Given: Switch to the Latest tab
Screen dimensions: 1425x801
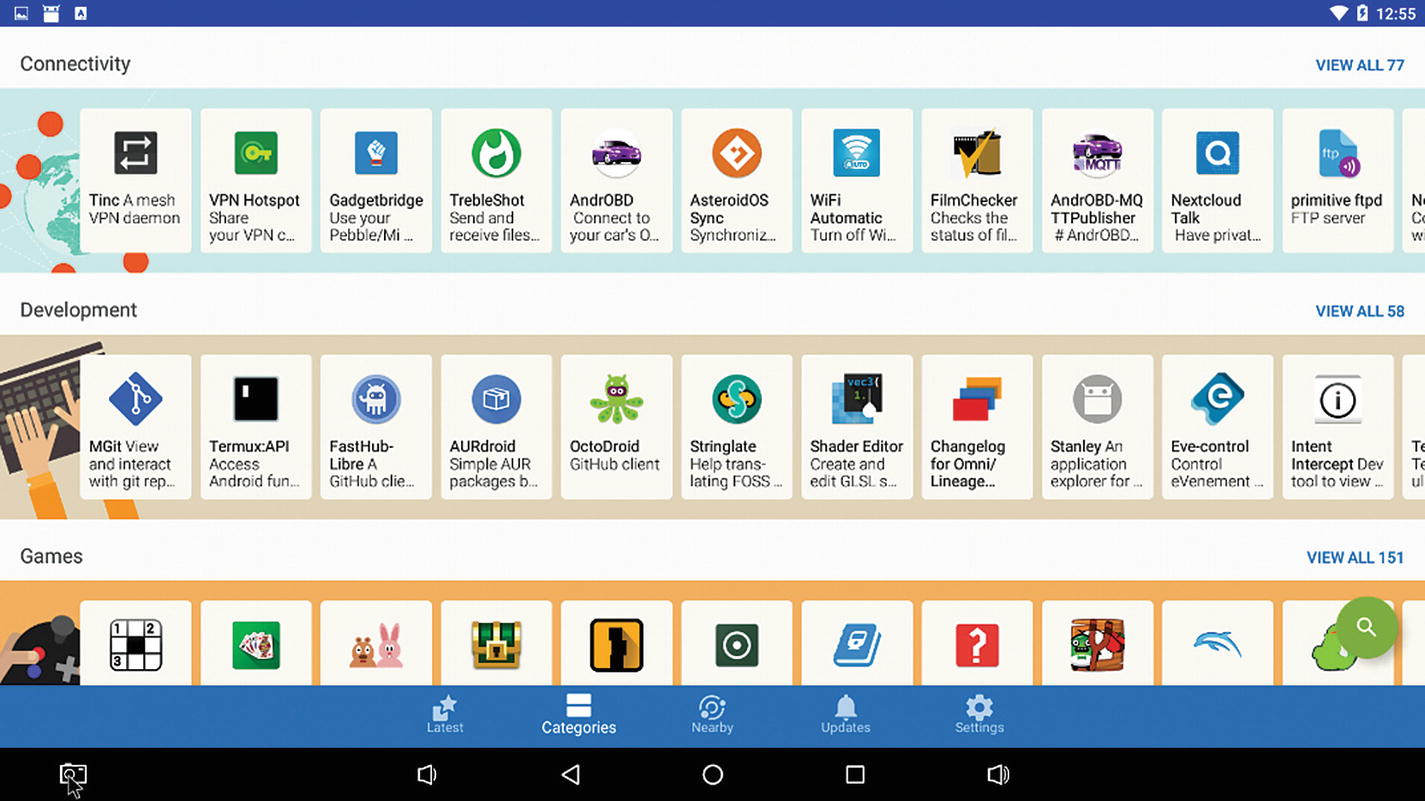Looking at the screenshot, I should (x=445, y=715).
